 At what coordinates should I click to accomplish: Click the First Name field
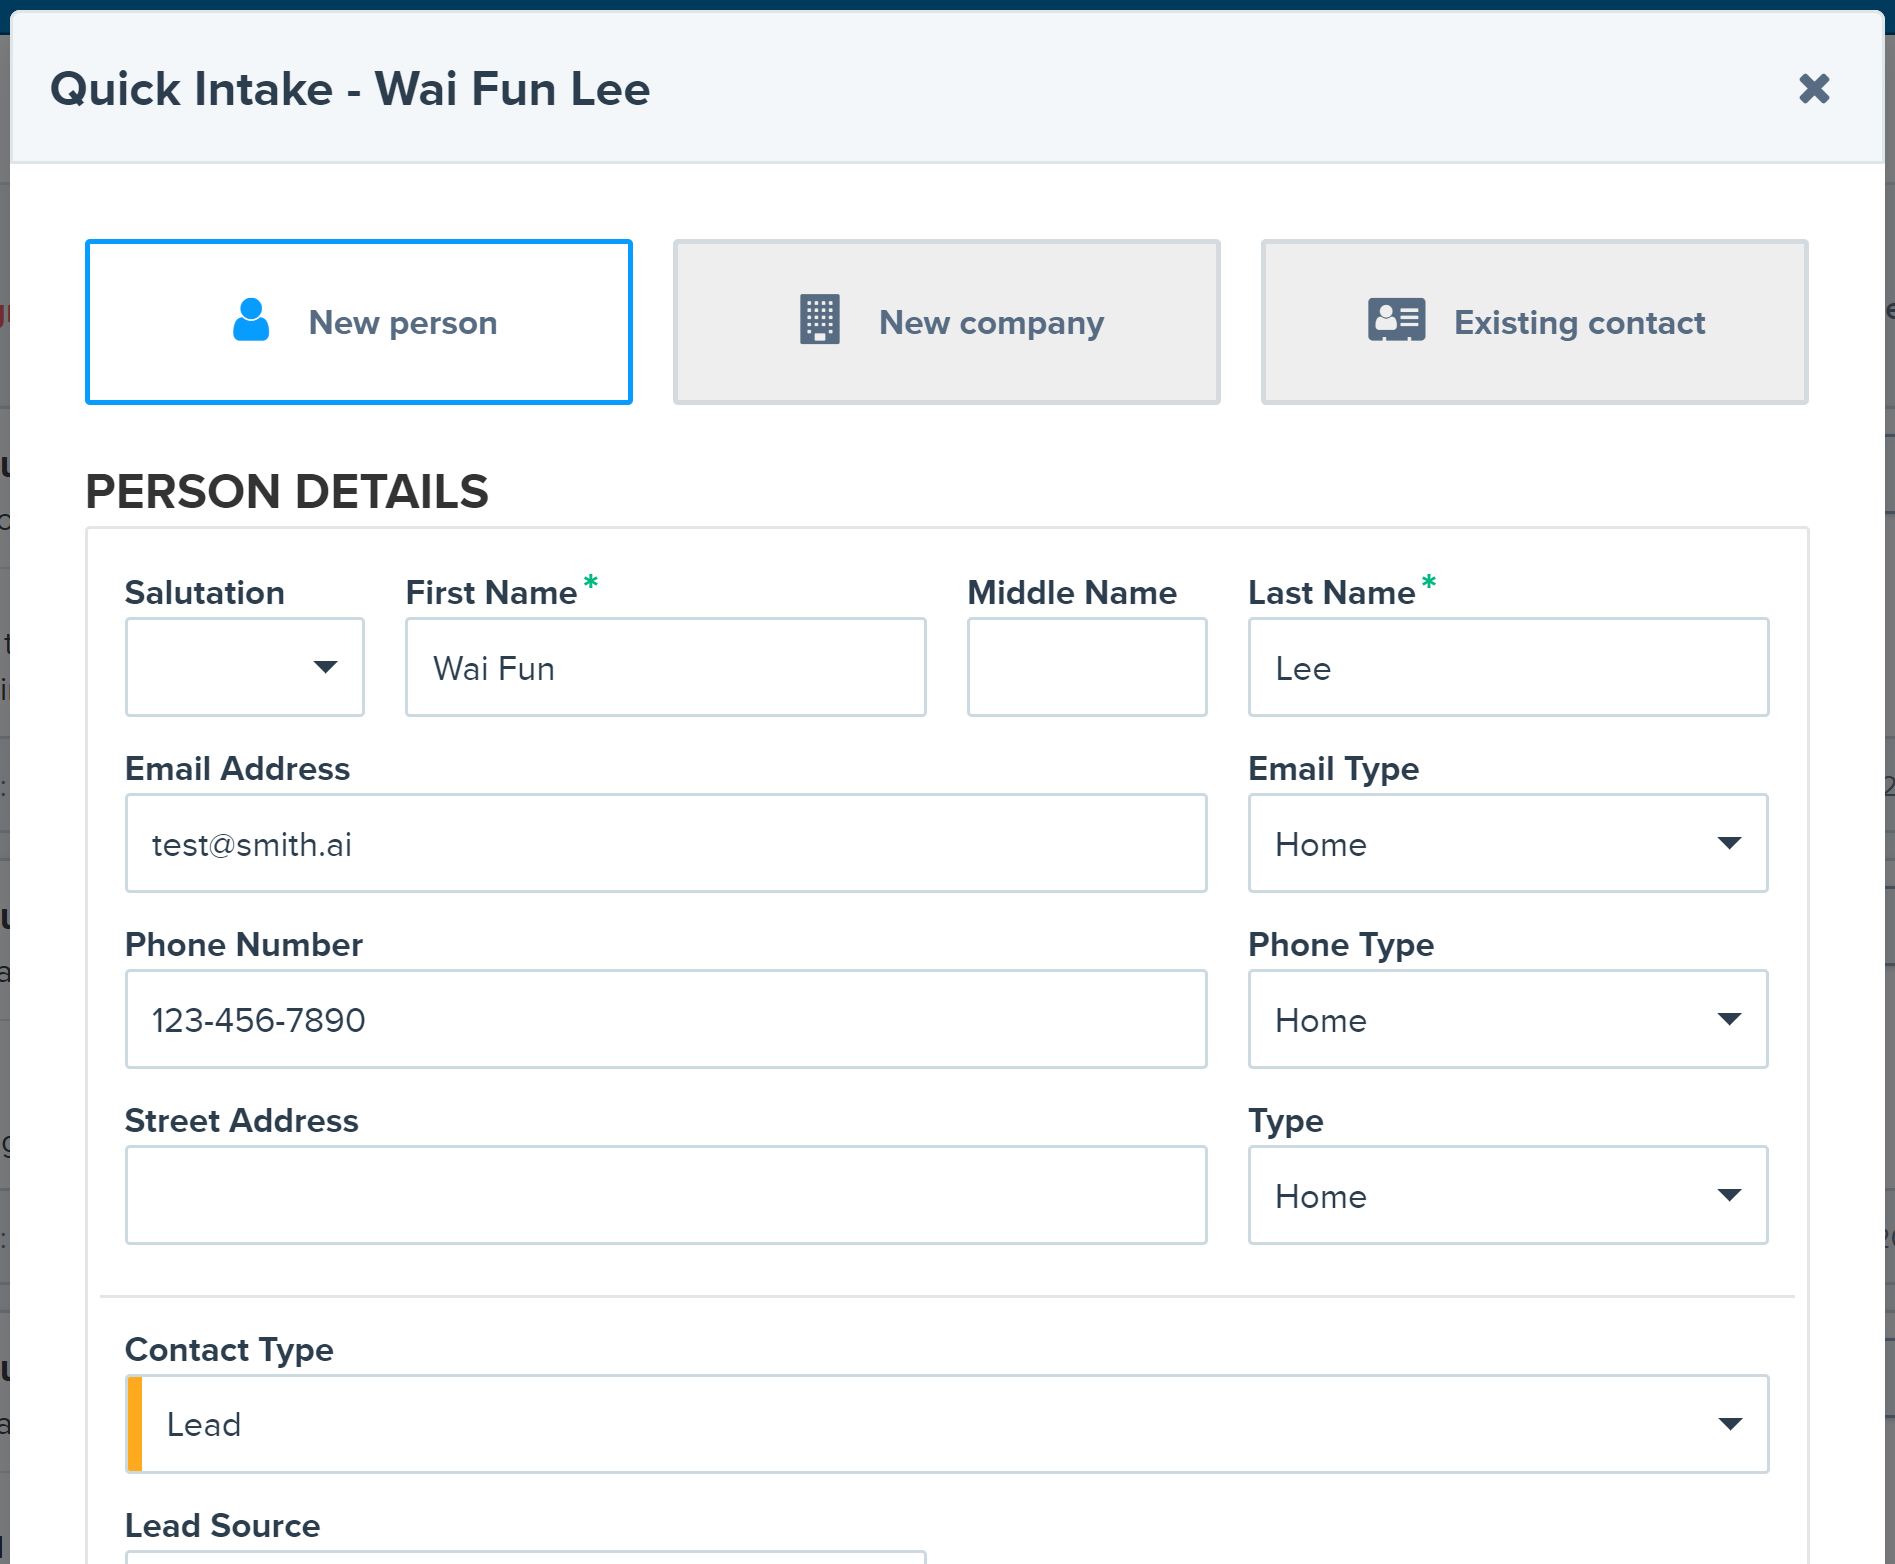pyautogui.click(x=666, y=667)
